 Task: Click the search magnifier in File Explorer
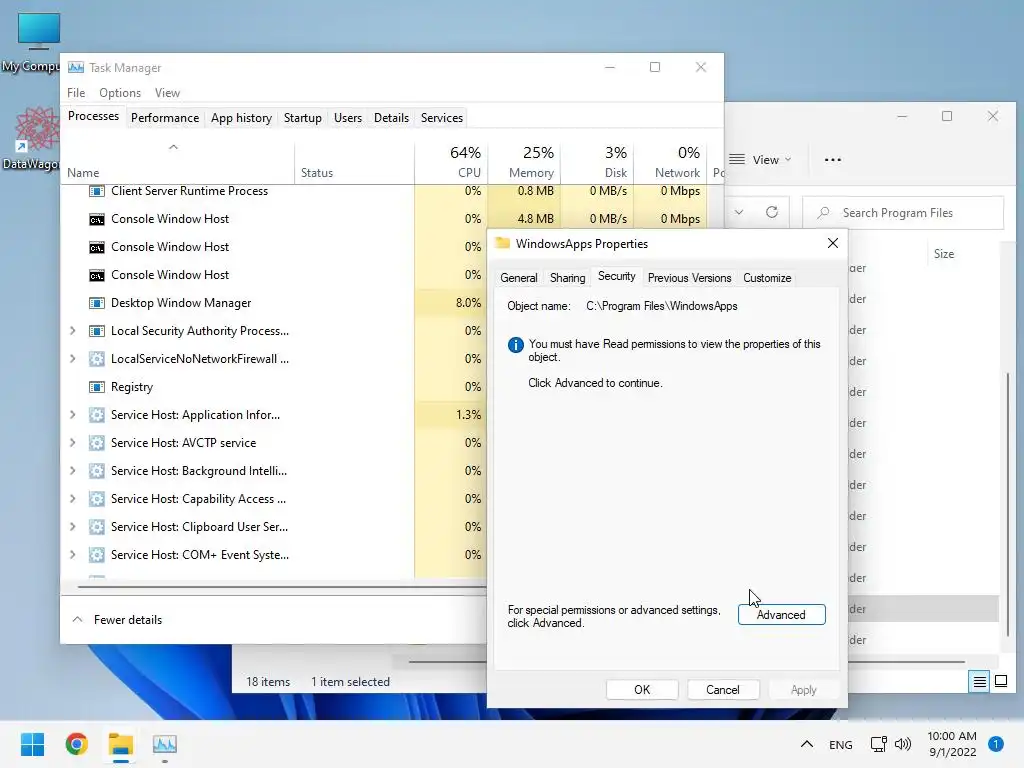[x=824, y=213]
